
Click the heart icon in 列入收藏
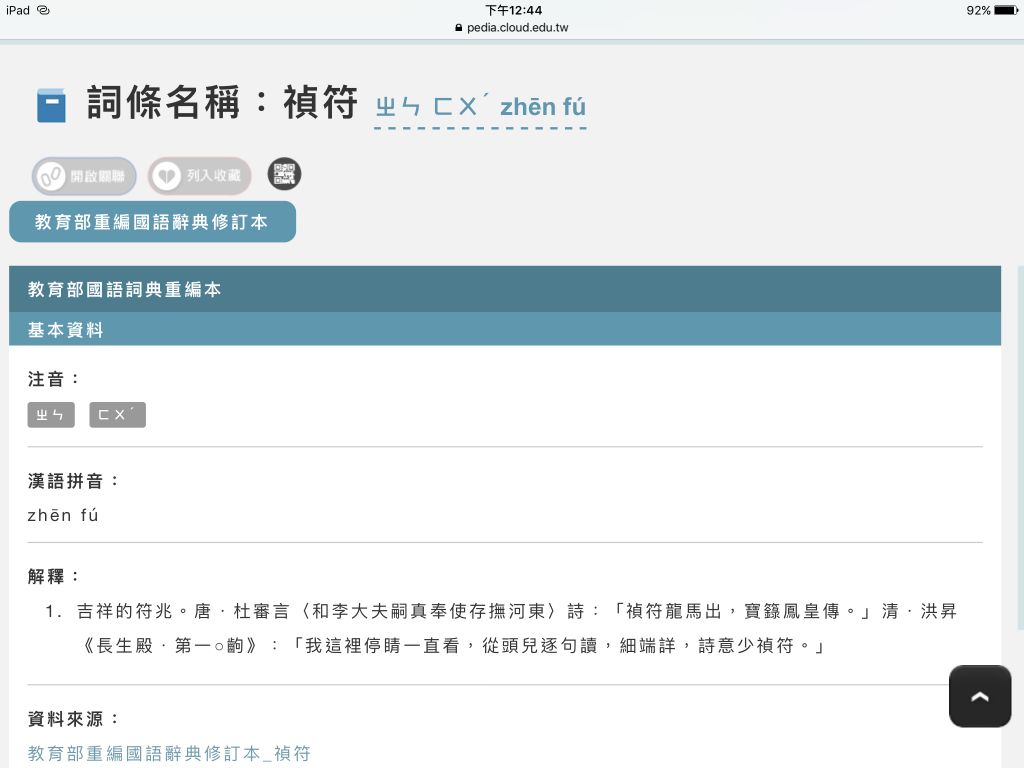click(166, 177)
